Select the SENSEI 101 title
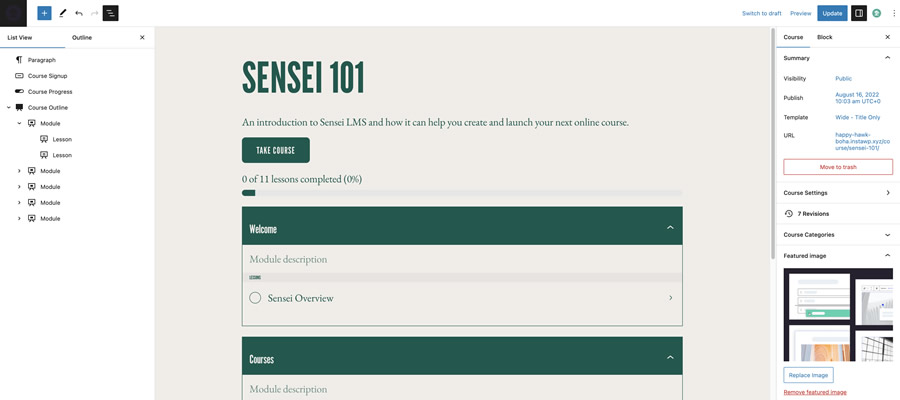Viewport: 900px width, 400px height. [x=304, y=77]
